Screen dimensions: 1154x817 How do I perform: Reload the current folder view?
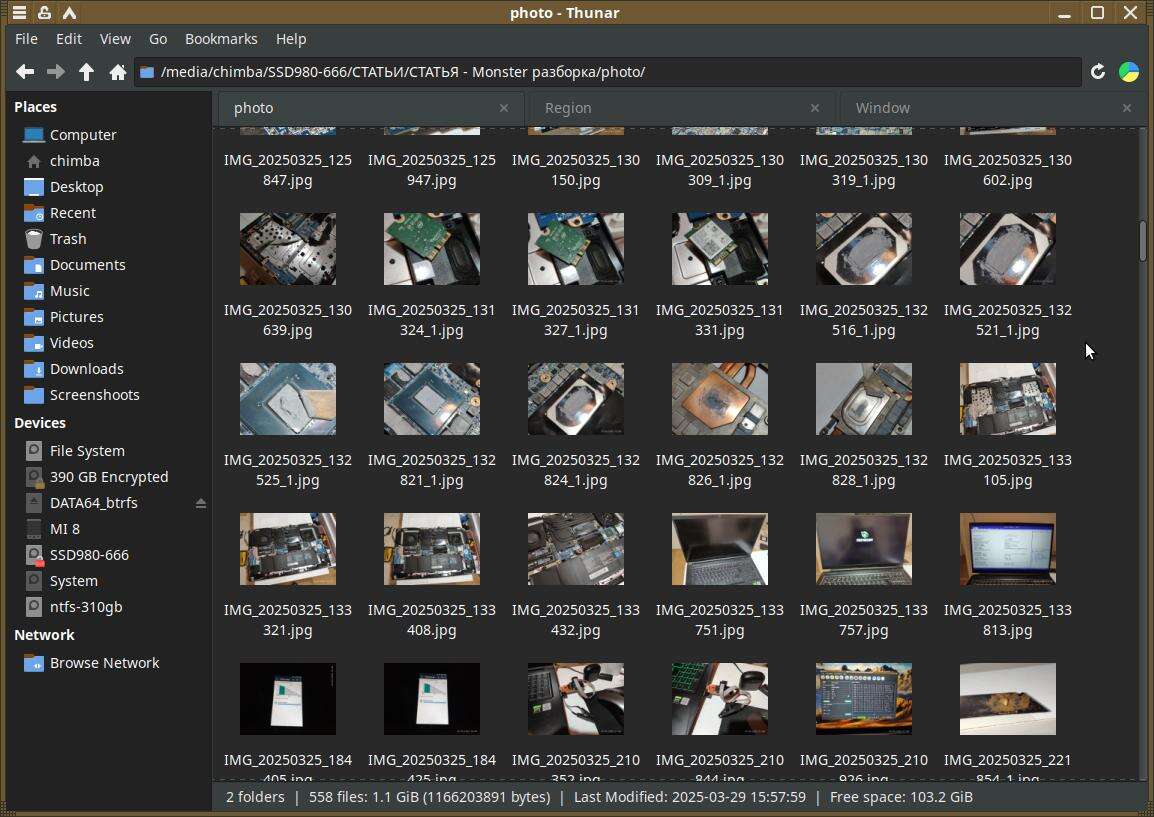pyautogui.click(x=1097, y=72)
